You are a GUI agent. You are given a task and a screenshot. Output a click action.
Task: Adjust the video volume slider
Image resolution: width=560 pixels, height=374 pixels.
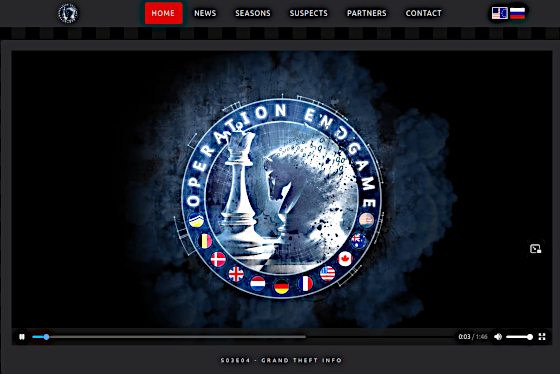(x=519, y=337)
